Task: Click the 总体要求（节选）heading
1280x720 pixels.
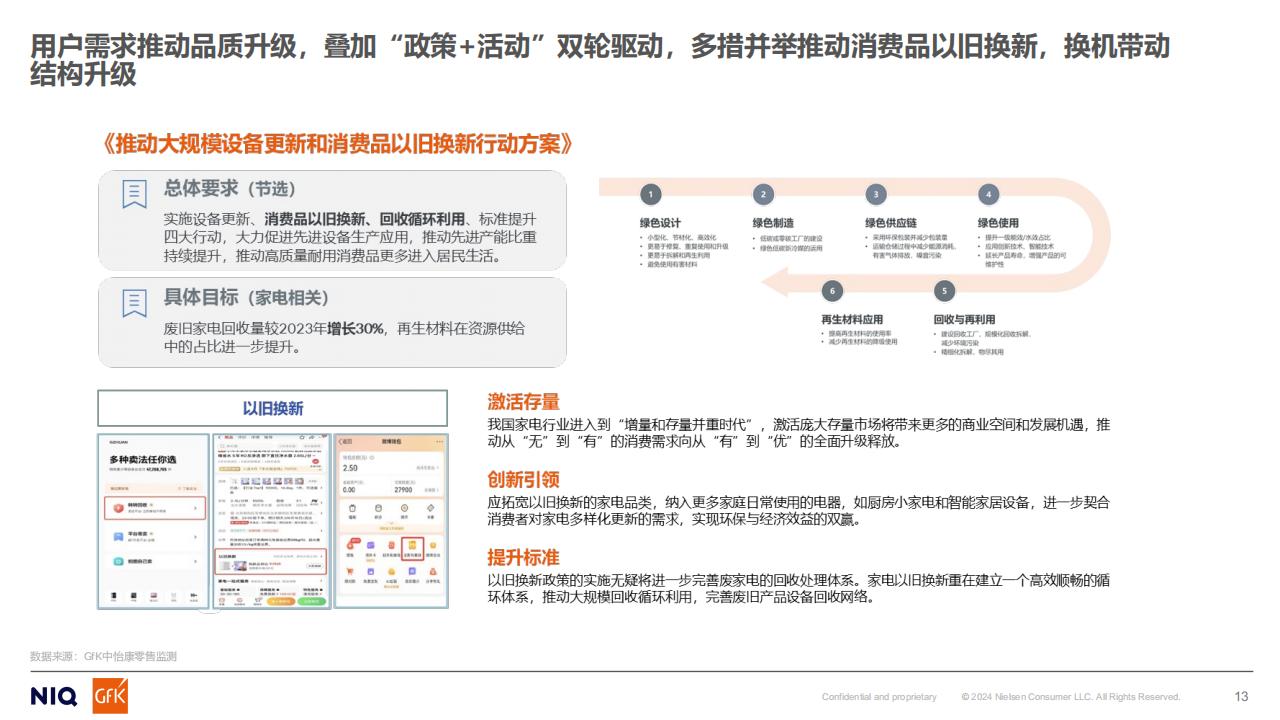Action: (x=230, y=189)
